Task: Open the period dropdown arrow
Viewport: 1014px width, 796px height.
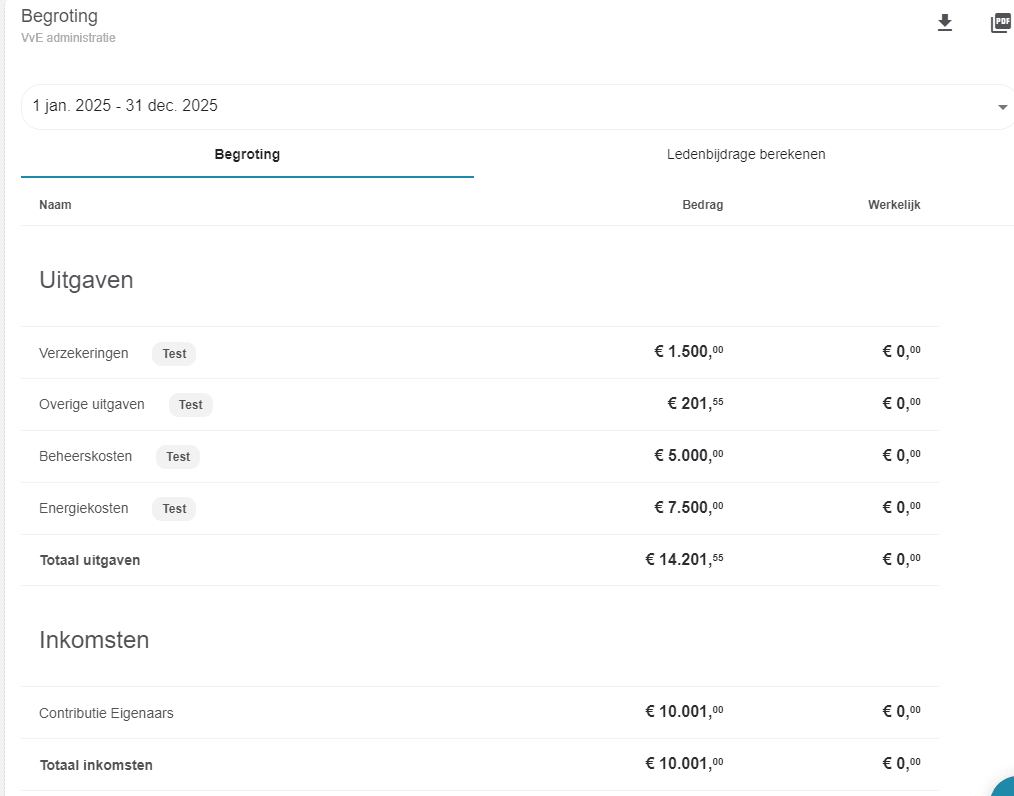Action: pyautogui.click(x=1002, y=108)
